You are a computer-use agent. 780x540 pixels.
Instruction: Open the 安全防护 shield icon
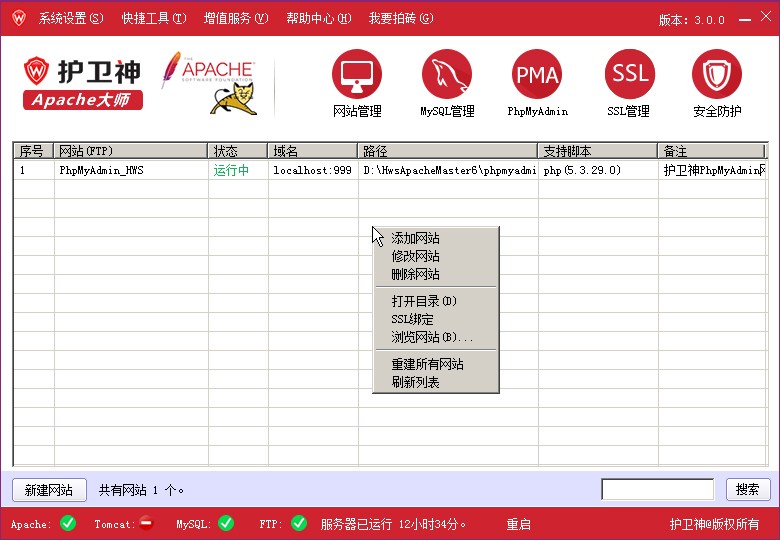click(717, 75)
